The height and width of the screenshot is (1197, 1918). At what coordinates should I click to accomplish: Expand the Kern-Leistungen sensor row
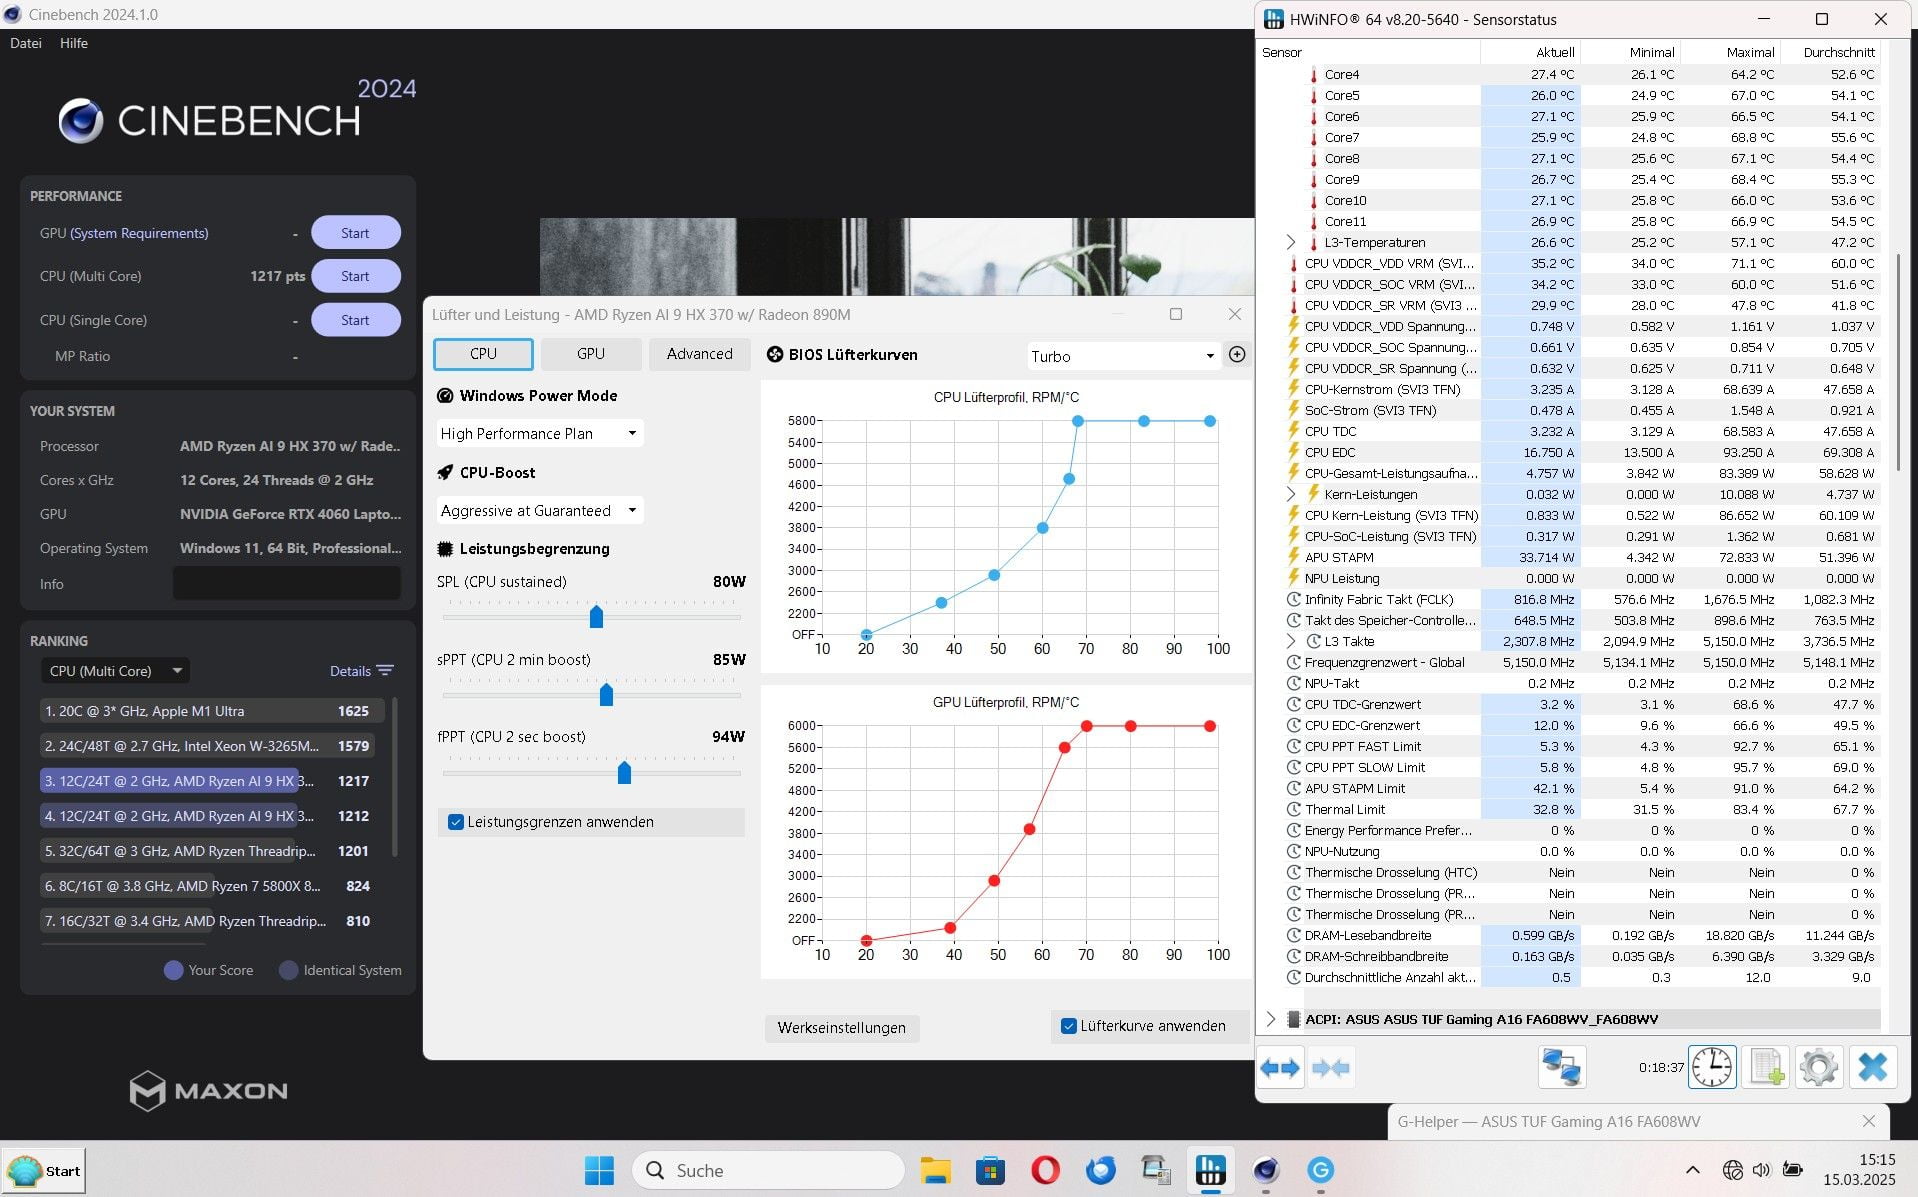1290,494
